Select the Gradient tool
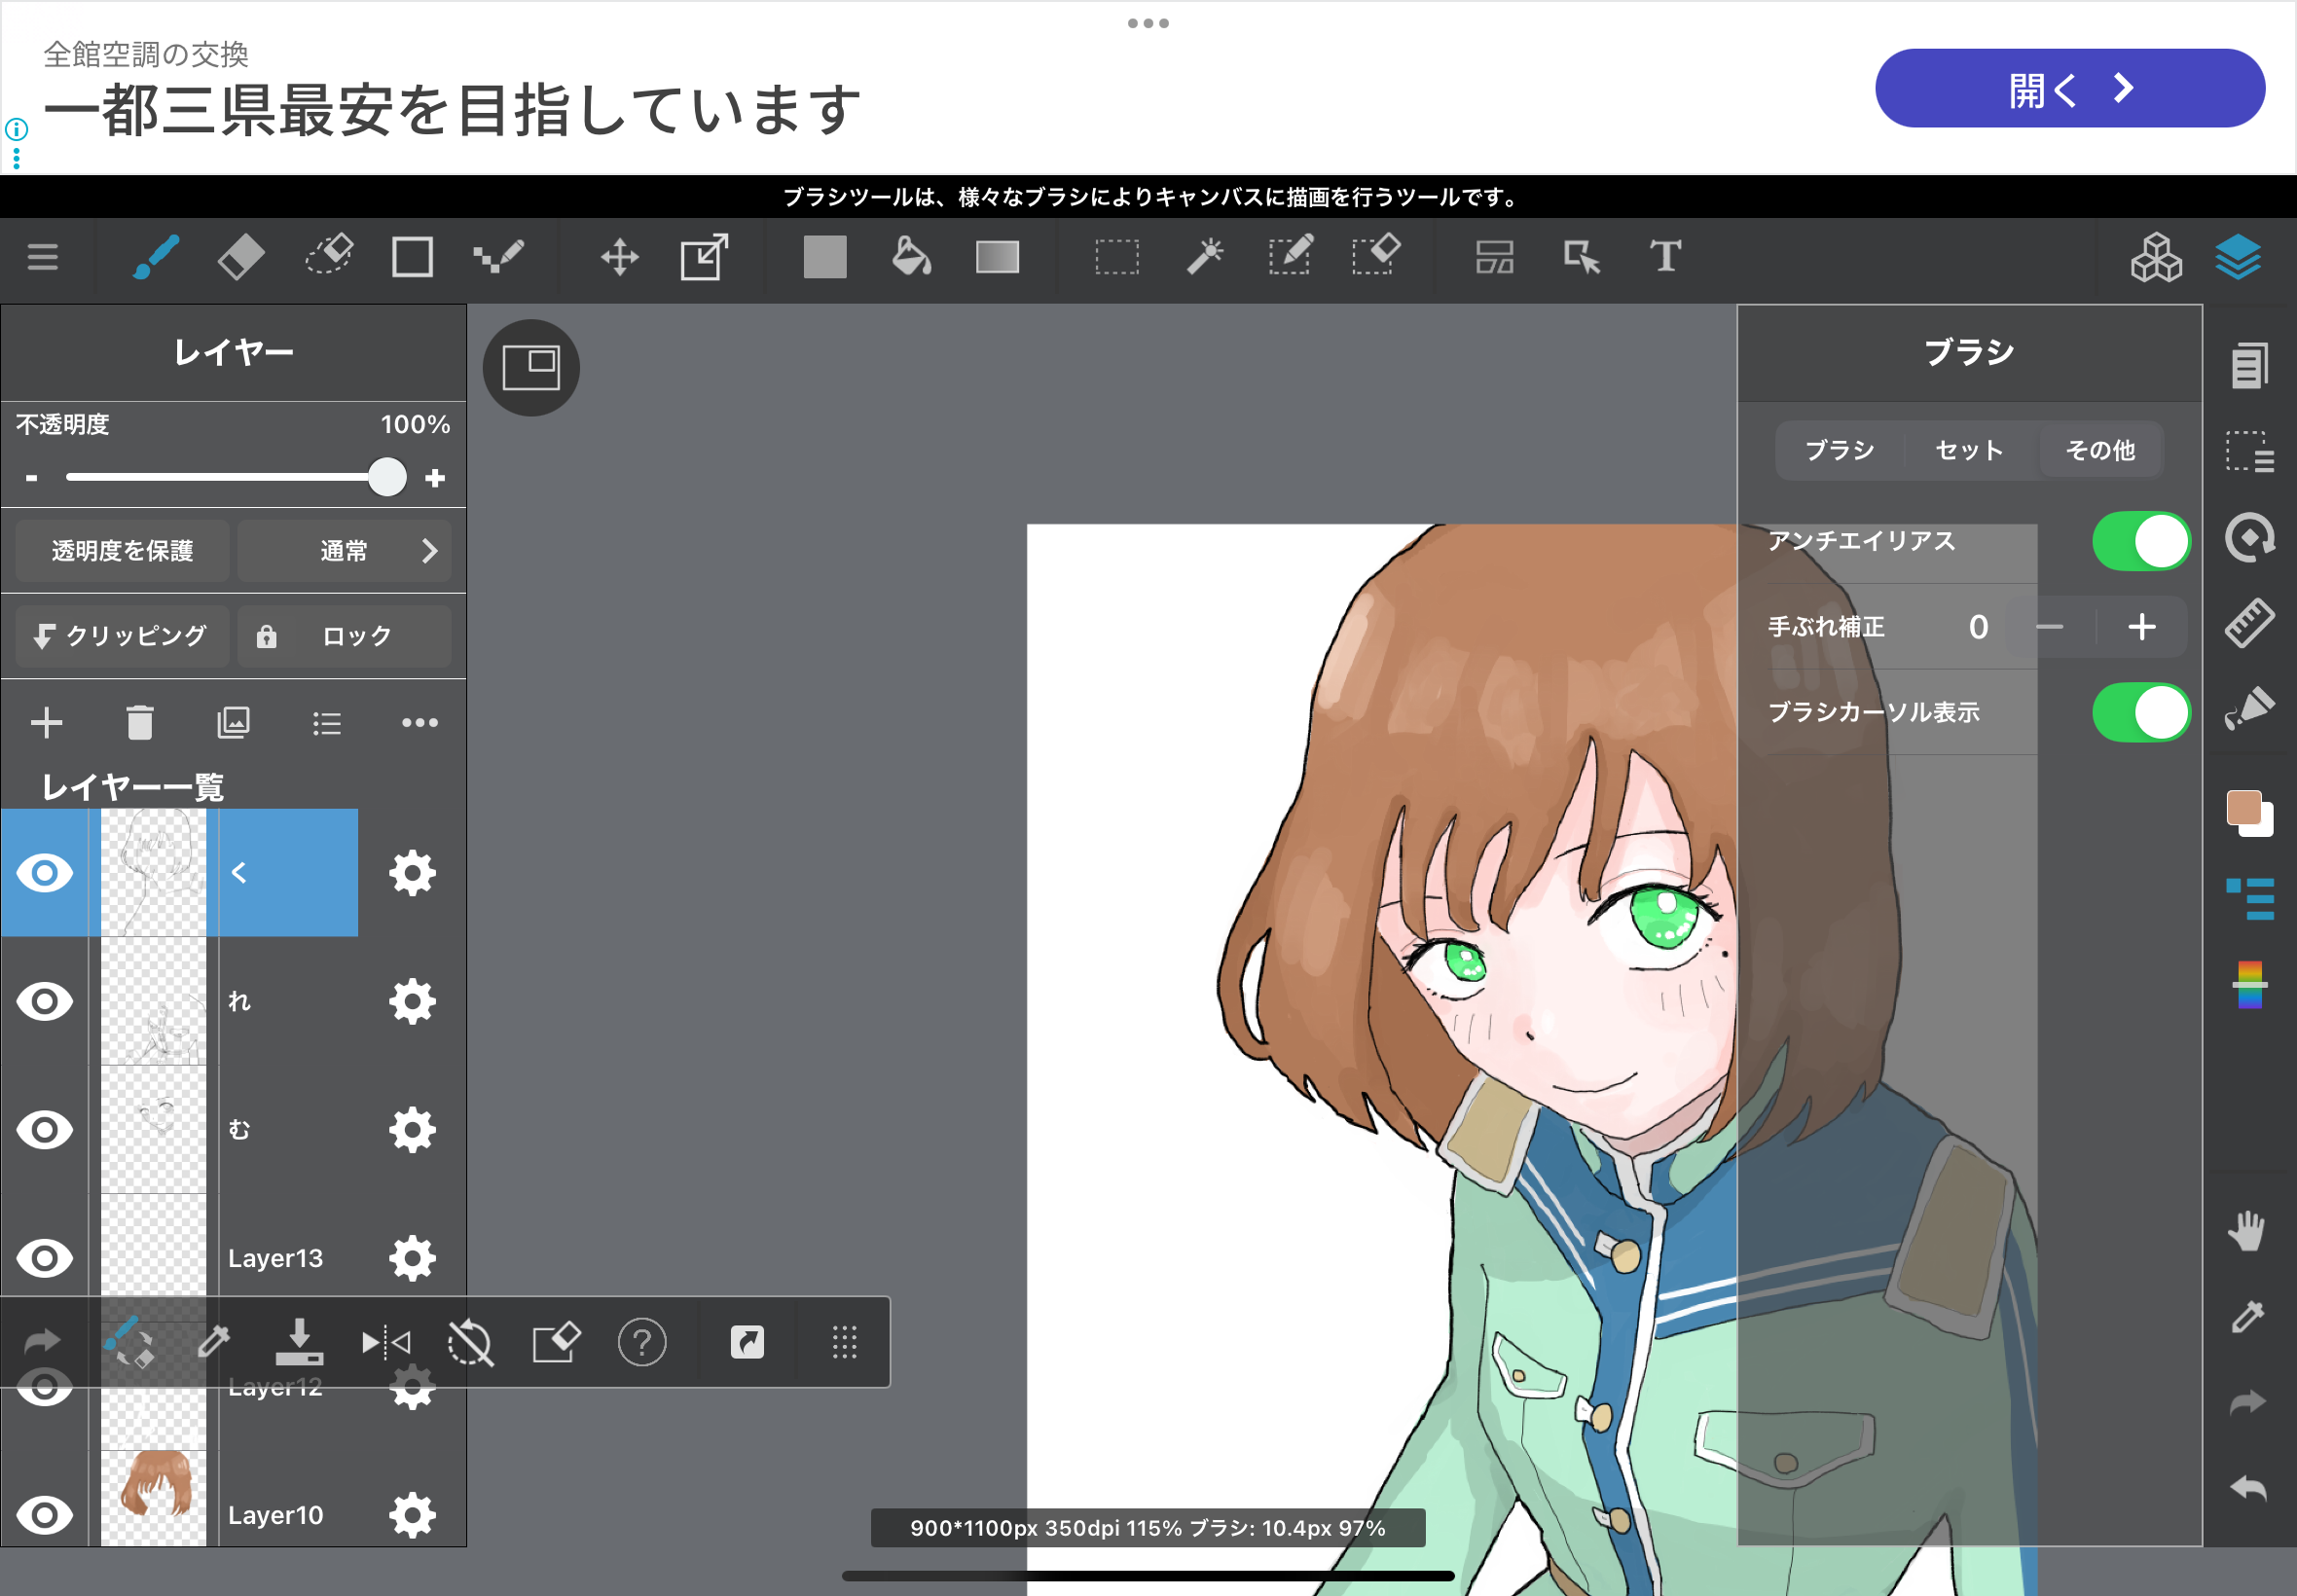This screenshot has height=1596, width=2297. pos(997,258)
